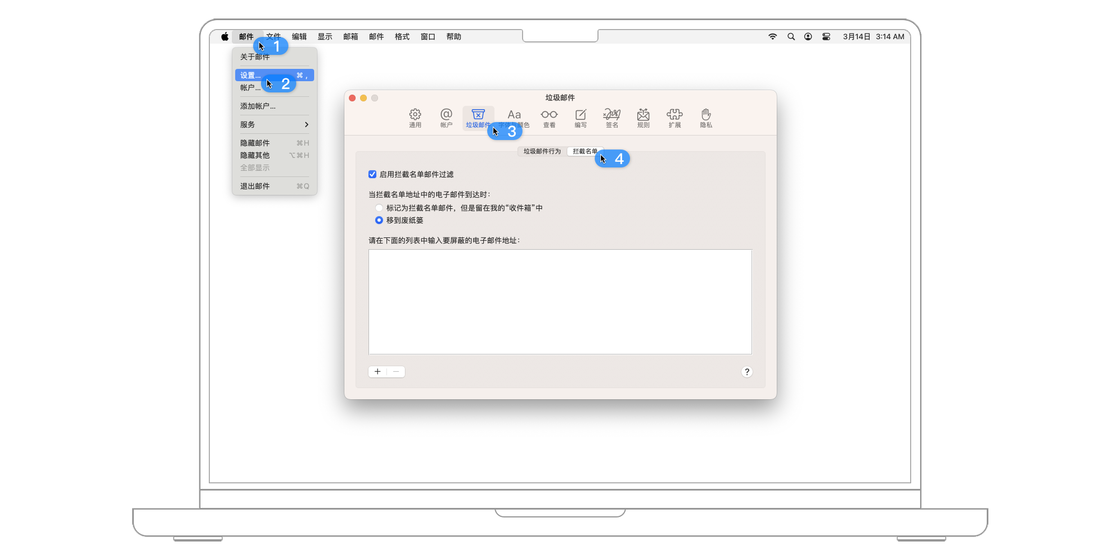Choose 退出邮件 menu item
The height and width of the screenshot is (560, 1120).
click(274, 186)
